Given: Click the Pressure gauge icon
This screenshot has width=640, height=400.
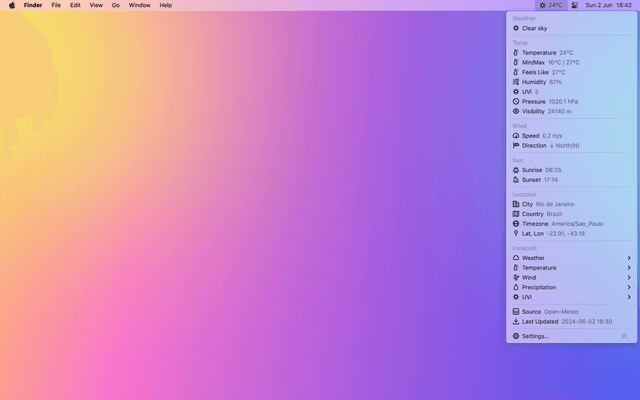Looking at the screenshot, I should 516,101.
